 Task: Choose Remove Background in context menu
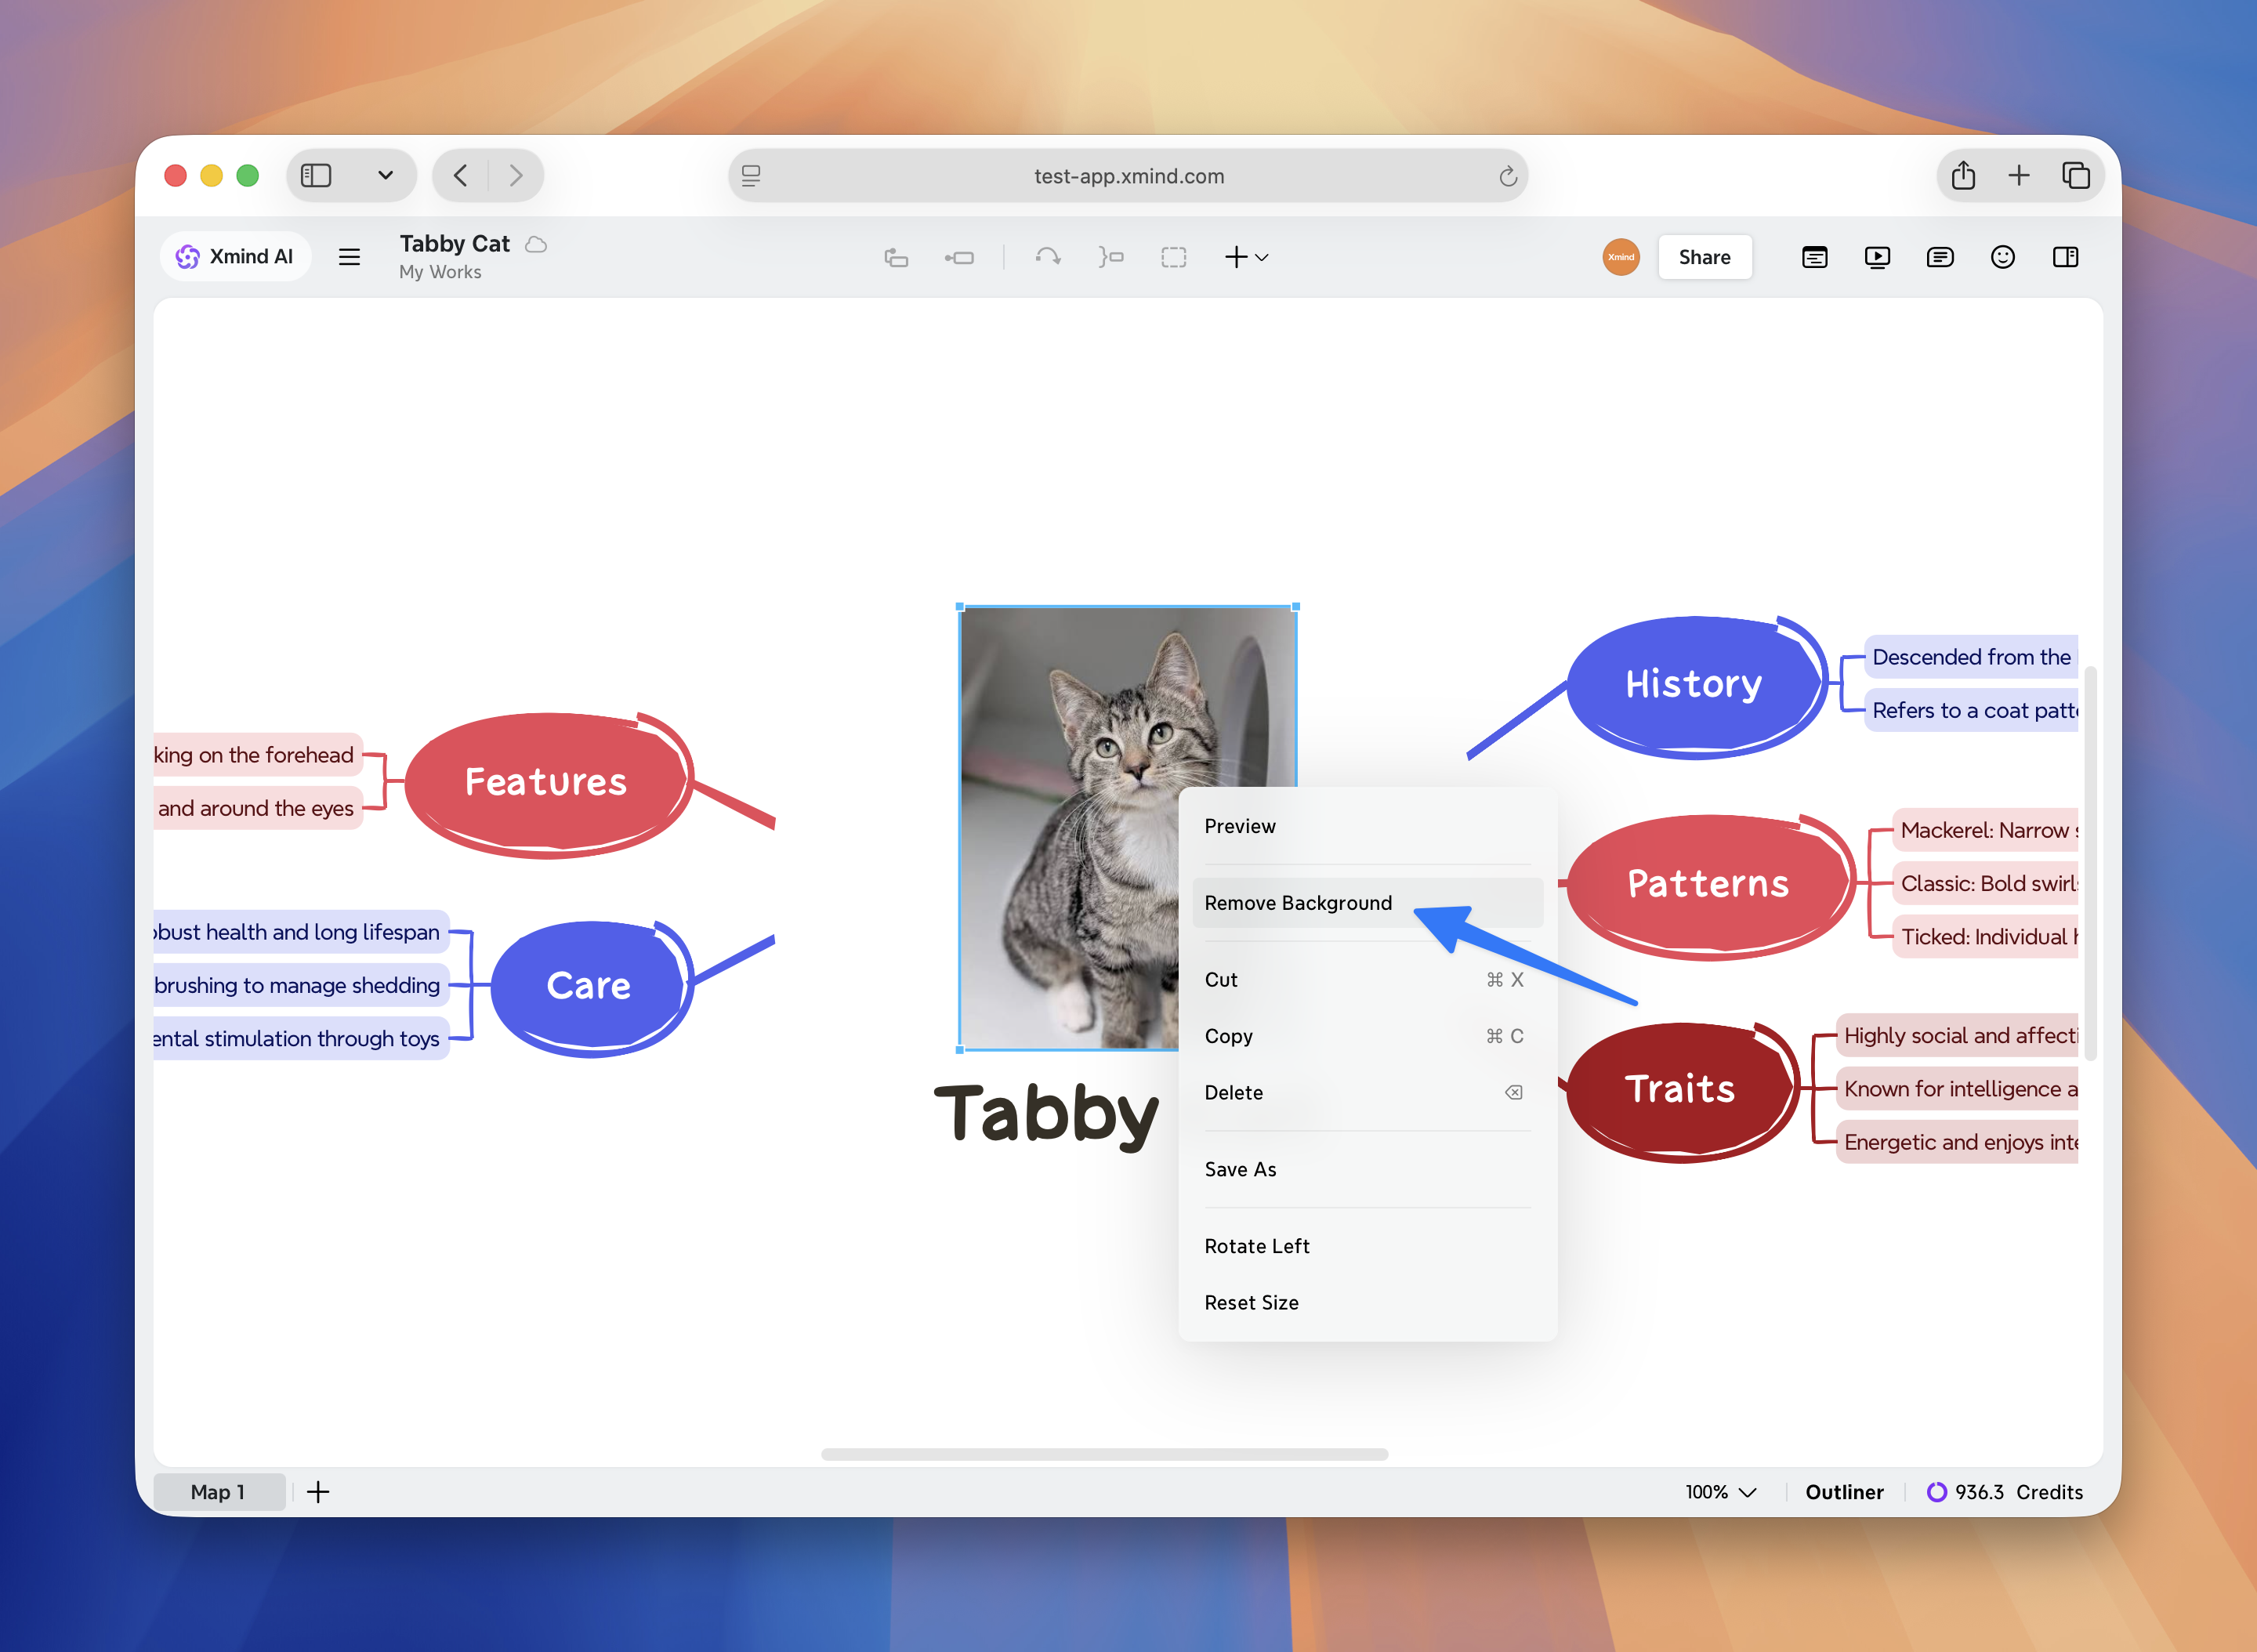[1367, 903]
